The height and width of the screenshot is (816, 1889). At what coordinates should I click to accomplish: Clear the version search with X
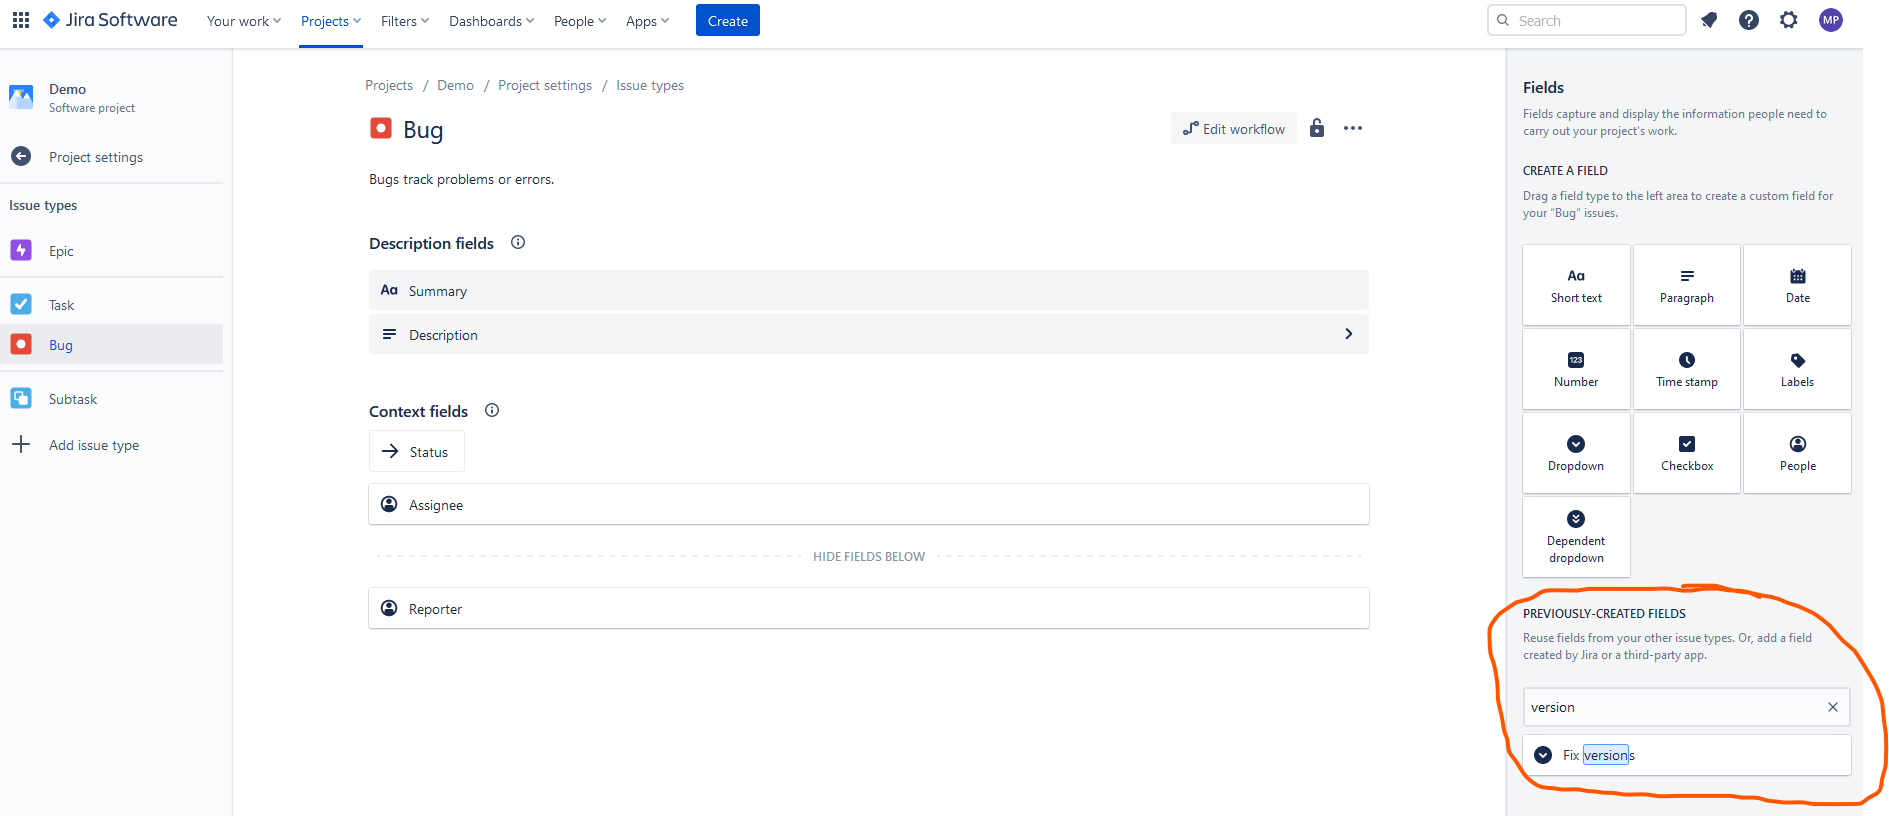1833,707
